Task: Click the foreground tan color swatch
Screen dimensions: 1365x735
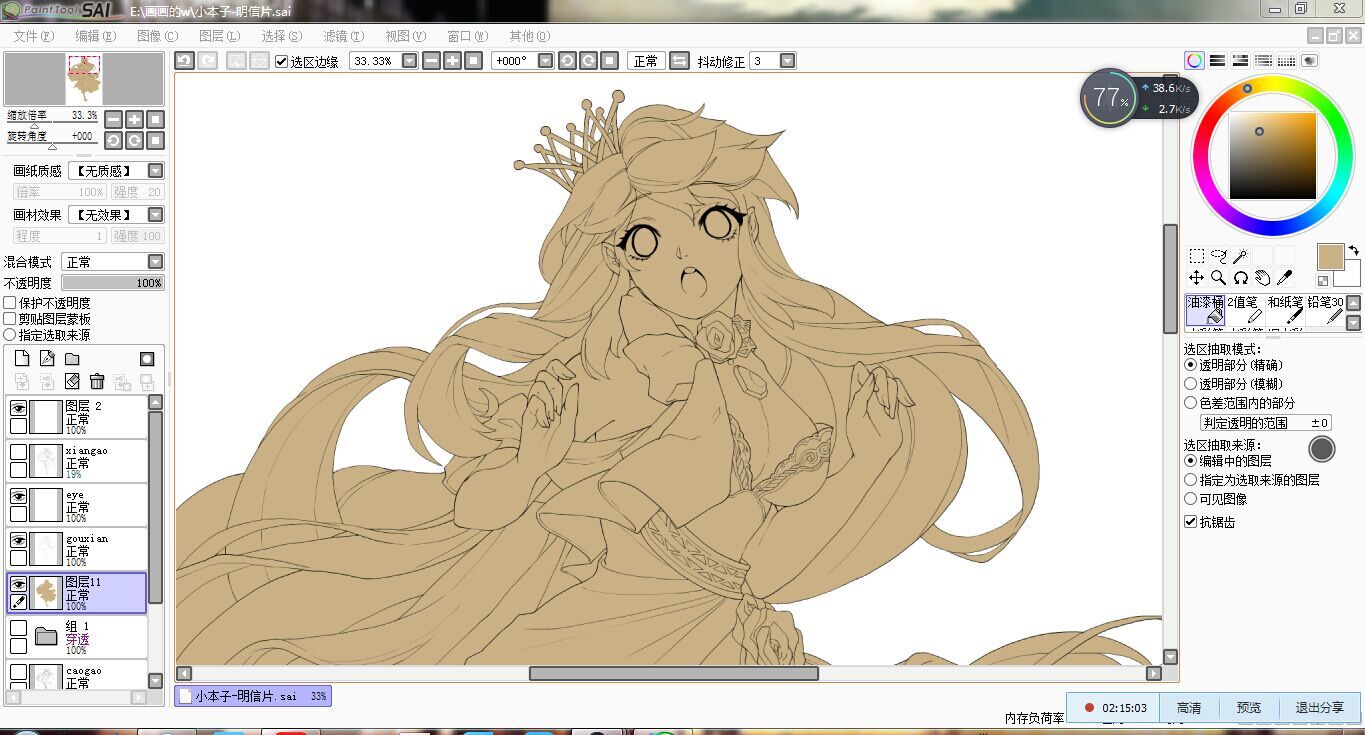Action: (x=1330, y=257)
